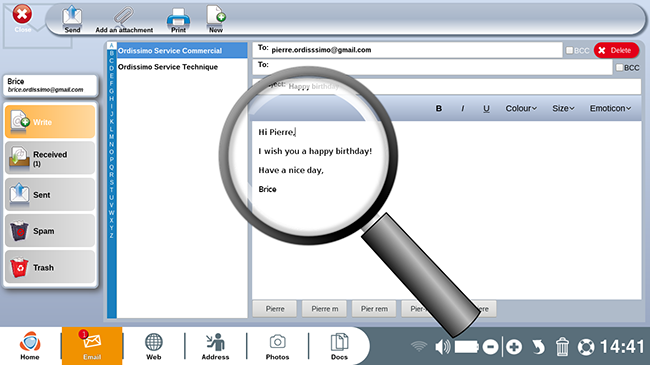The image size is (650, 365).
Task: Choose the suggestion "Pier rem"
Action: [x=374, y=309]
